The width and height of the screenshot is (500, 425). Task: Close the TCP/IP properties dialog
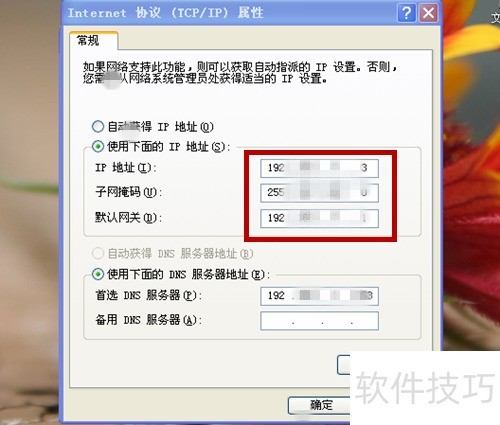click(428, 13)
